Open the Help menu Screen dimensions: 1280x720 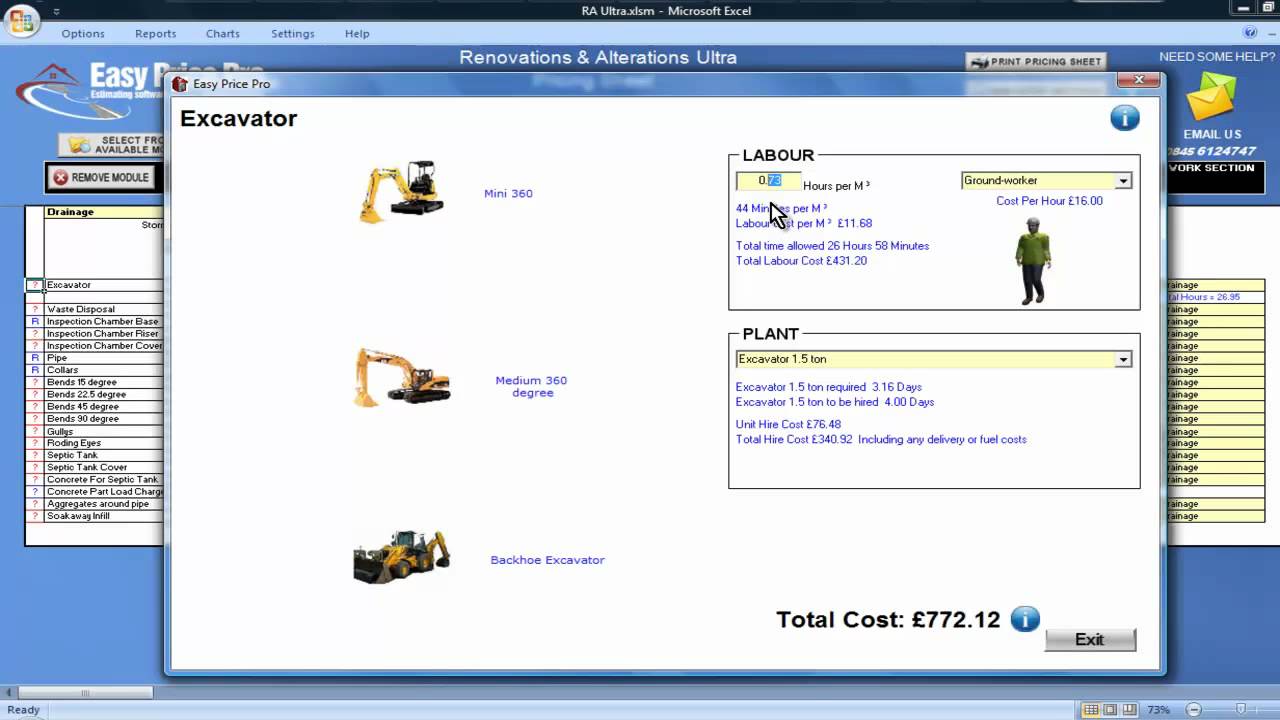(357, 33)
